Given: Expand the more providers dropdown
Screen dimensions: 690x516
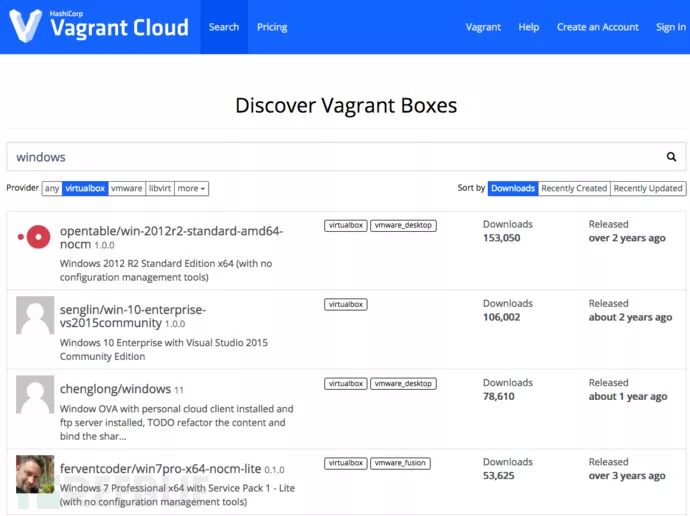Looking at the screenshot, I should (192, 188).
